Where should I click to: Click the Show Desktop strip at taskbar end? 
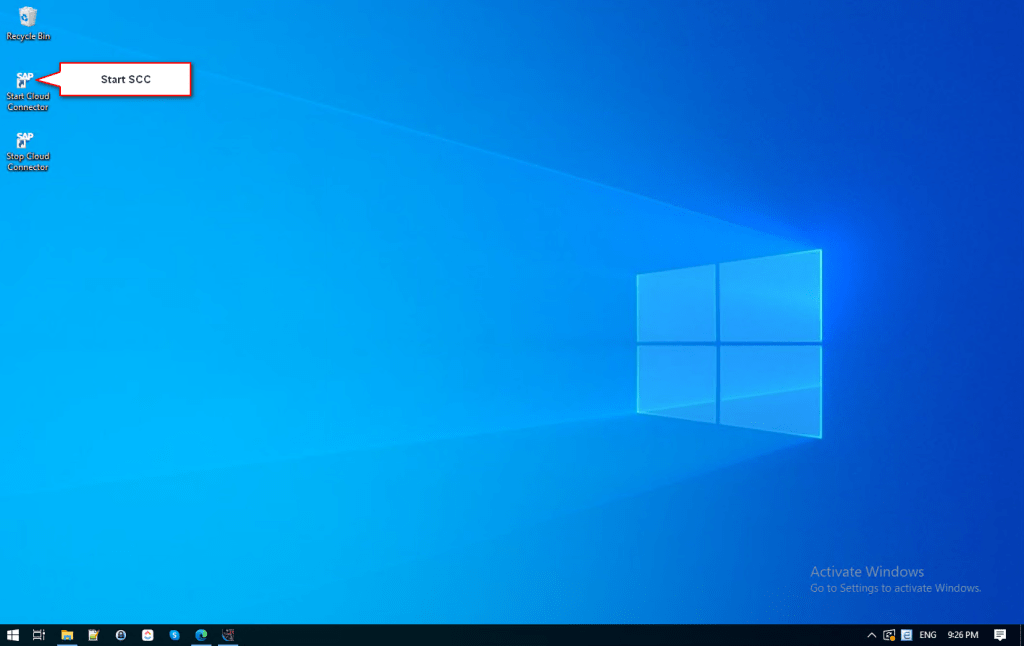1021,635
